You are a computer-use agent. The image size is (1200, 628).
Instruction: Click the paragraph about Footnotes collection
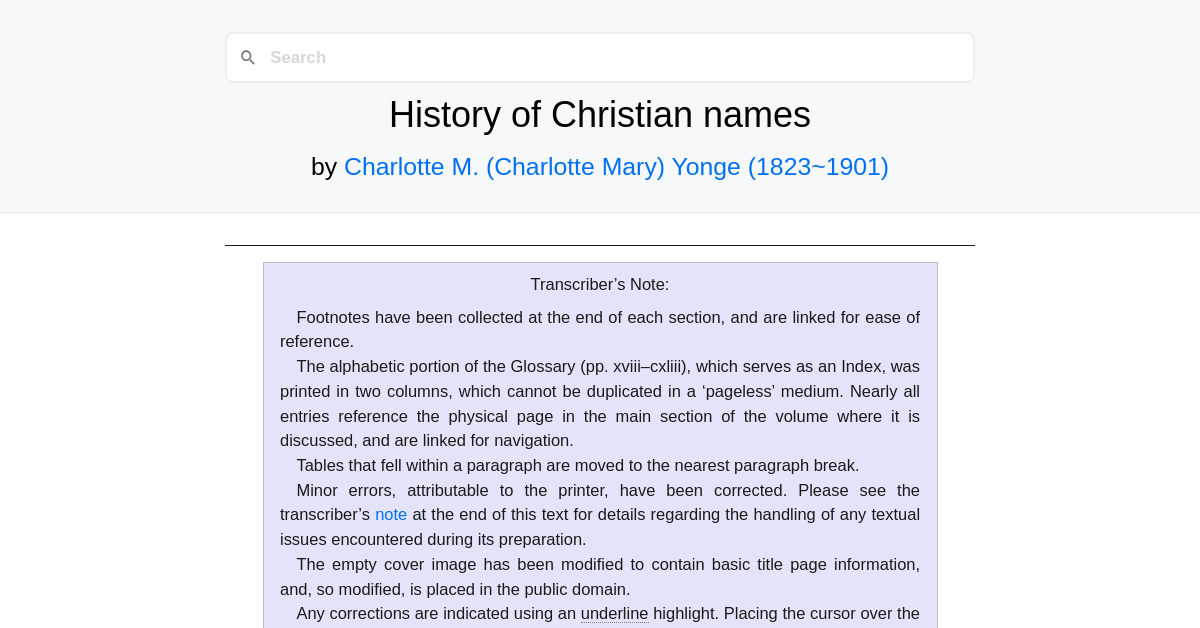click(599, 328)
